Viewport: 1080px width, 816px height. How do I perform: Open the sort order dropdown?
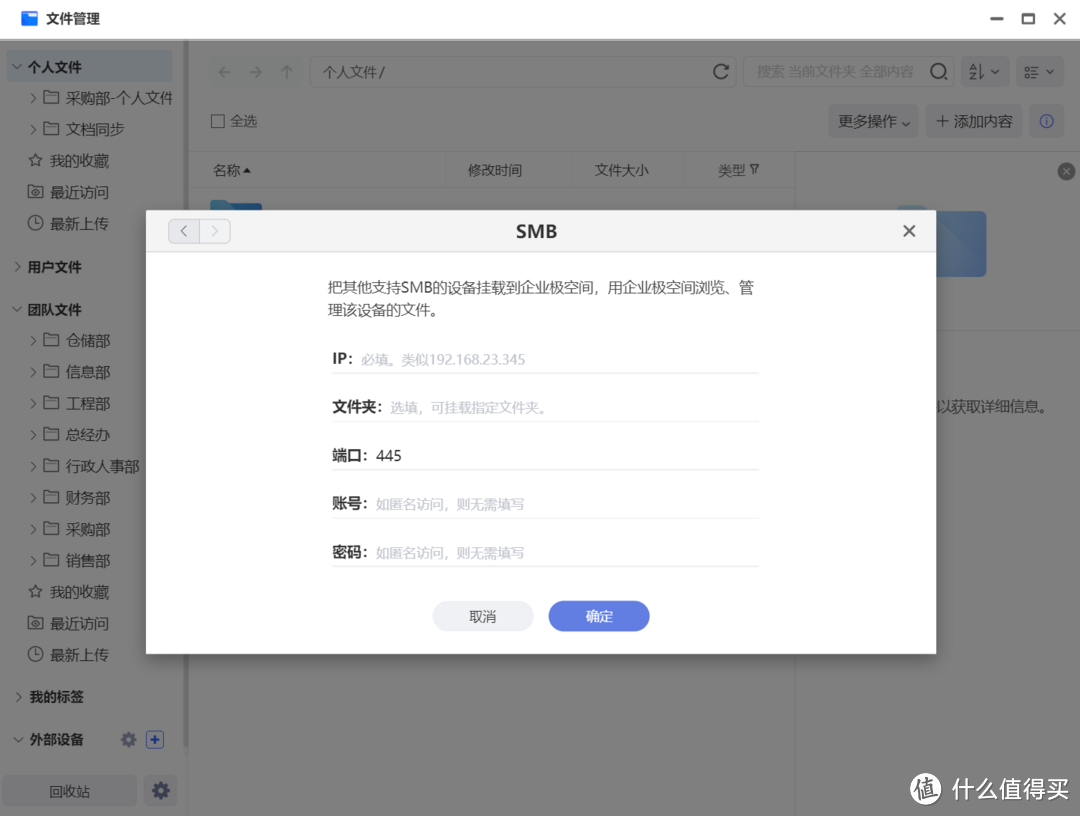[984, 72]
